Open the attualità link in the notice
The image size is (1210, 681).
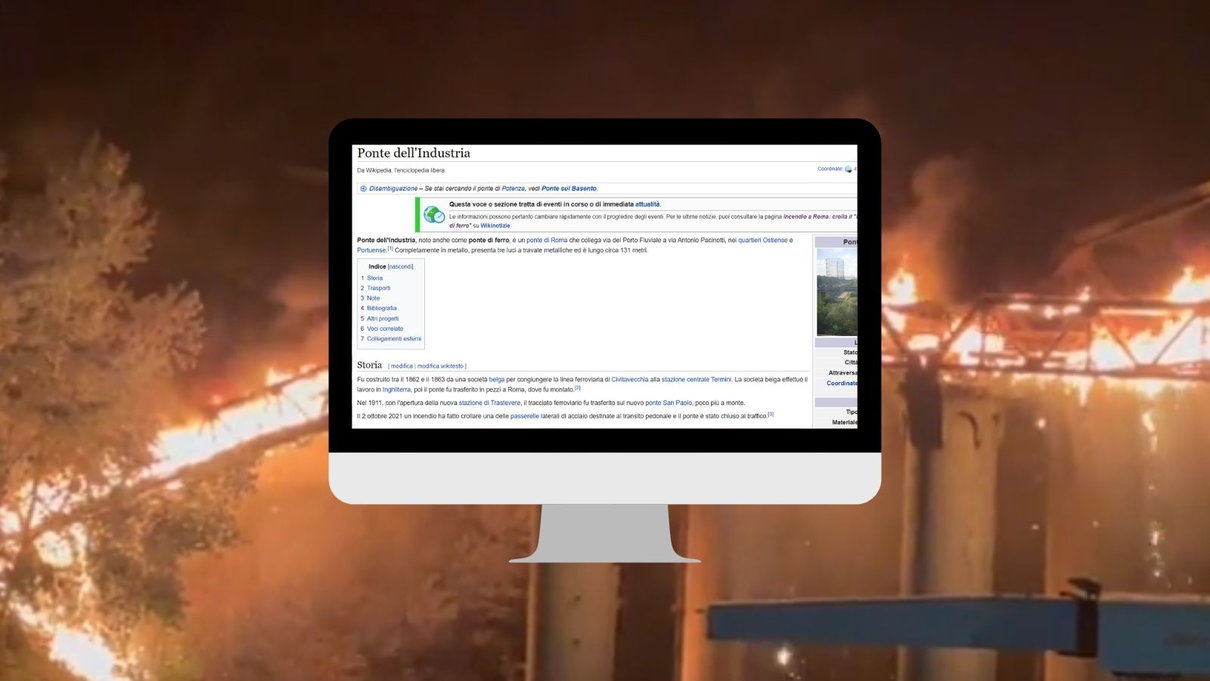pos(648,204)
